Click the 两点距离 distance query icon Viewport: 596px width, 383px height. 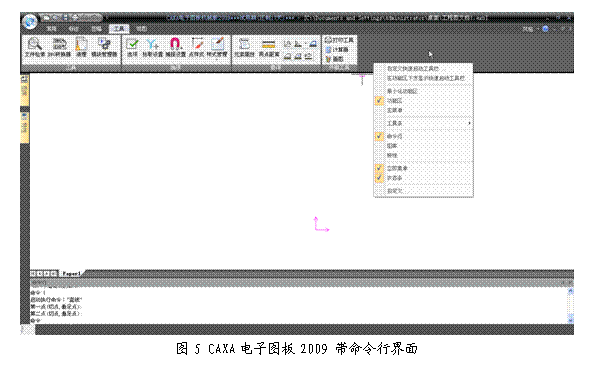tap(269, 48)
